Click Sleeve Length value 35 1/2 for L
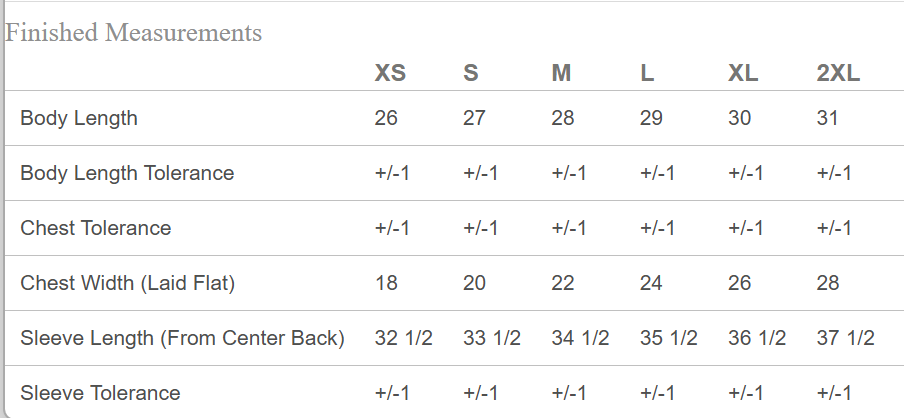 click(668, 338)
